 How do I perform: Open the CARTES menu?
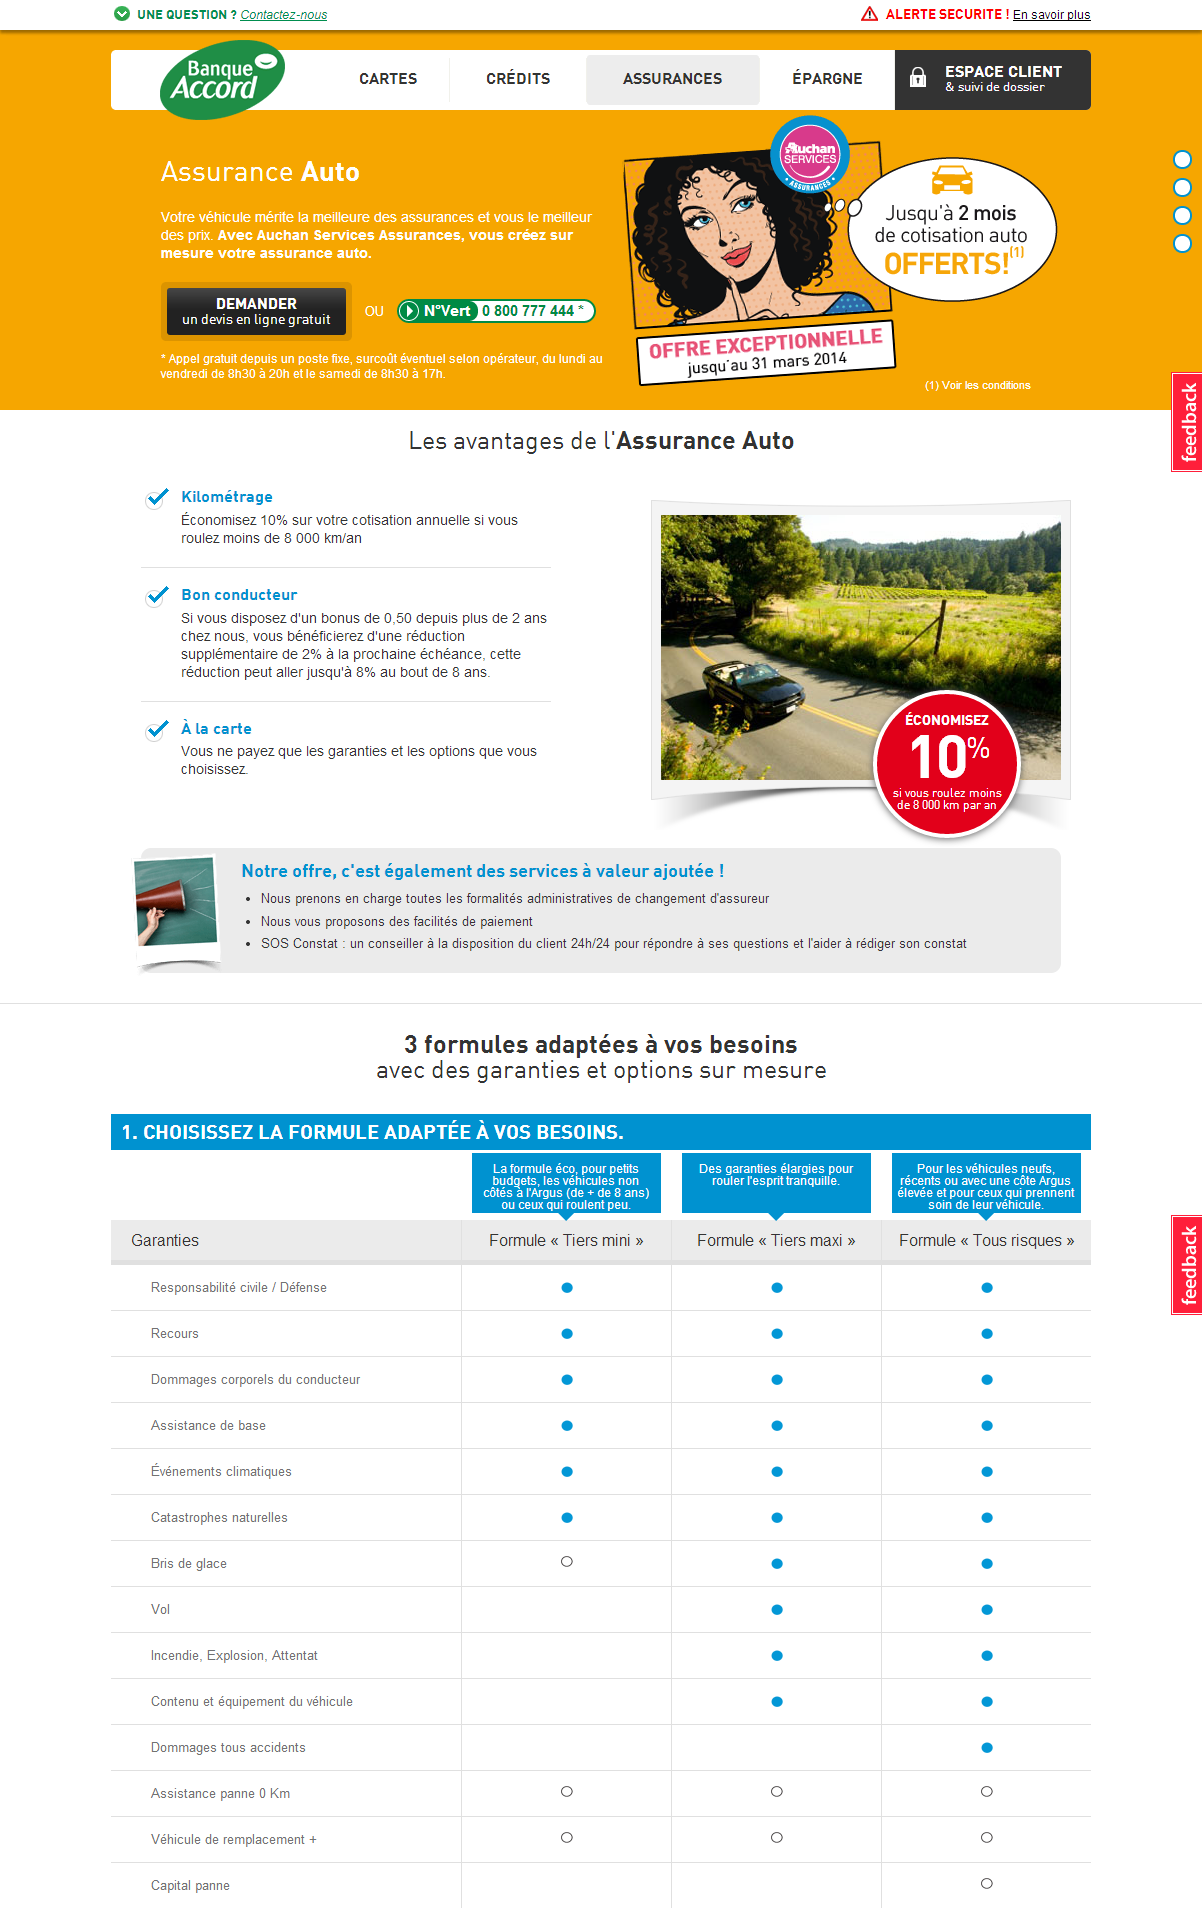(x=388, y=79)
